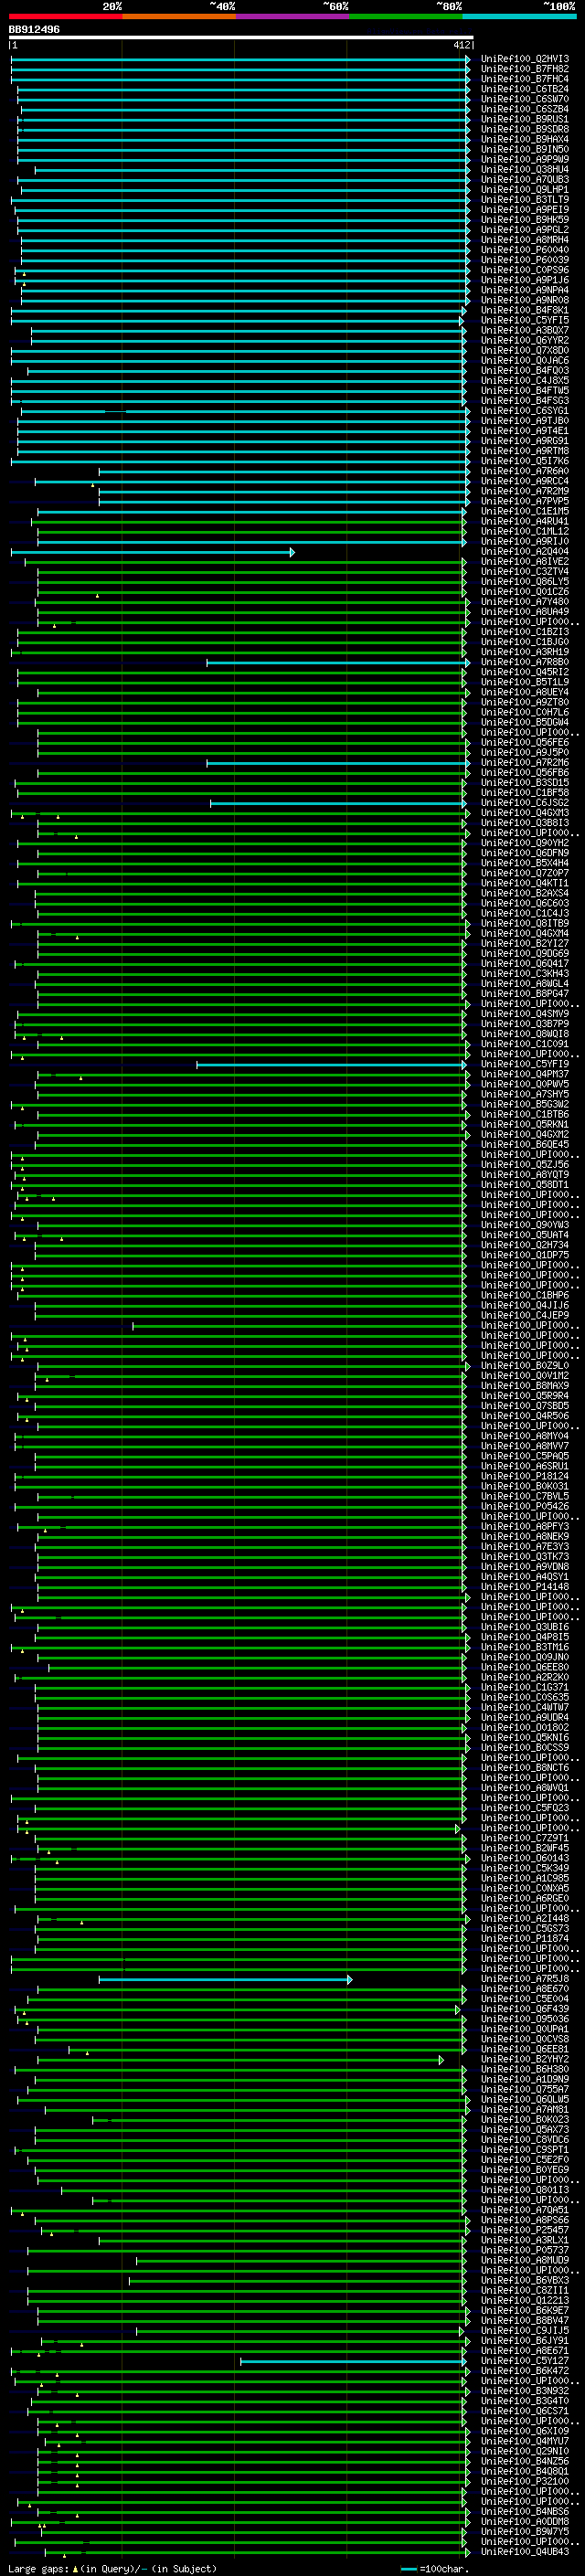585x2576 pixels.
Task: Select label UniRef100_Q5I7K6
Action: click(525, 461)
